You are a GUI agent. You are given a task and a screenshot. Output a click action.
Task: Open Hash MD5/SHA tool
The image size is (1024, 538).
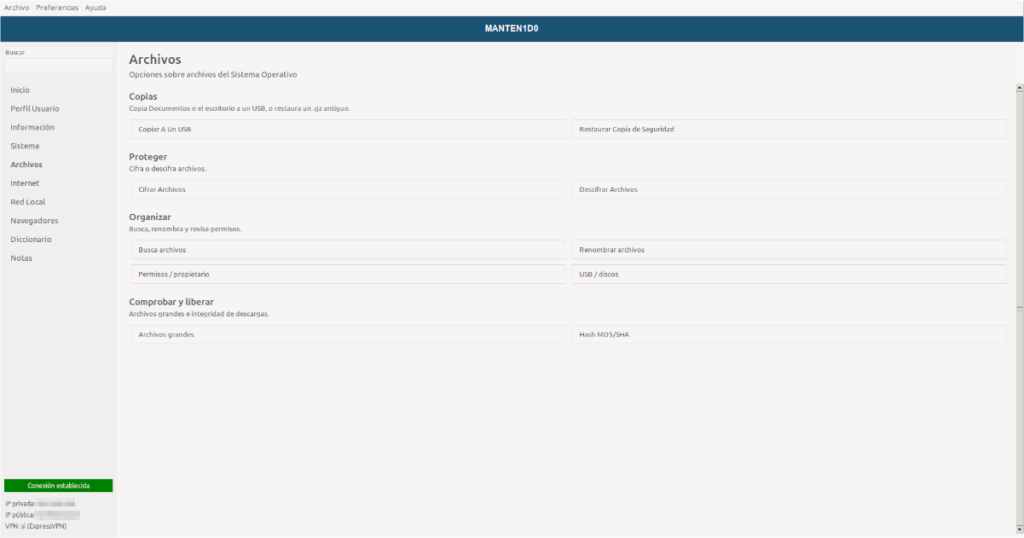click(789, 334)
